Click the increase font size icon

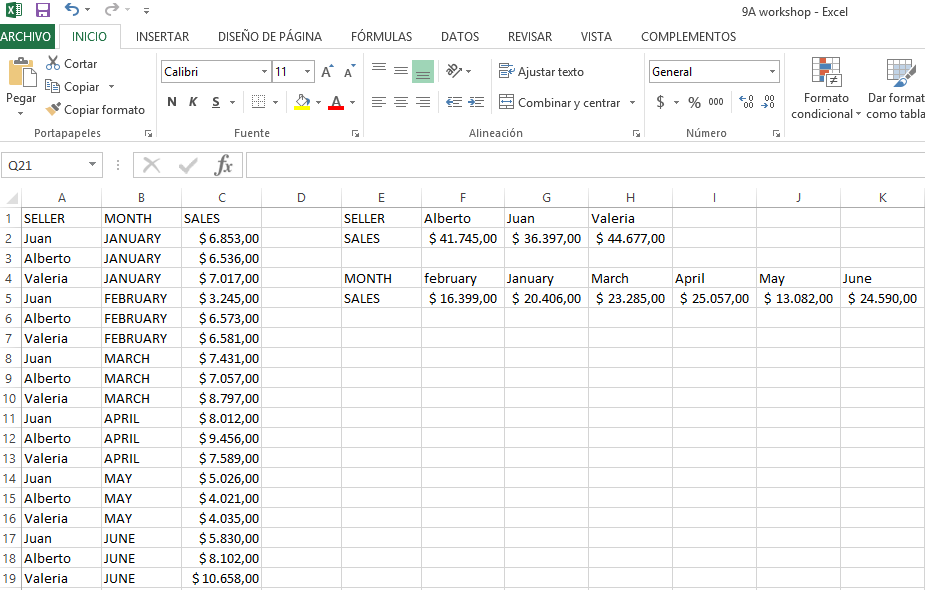[x=327, y=72]
